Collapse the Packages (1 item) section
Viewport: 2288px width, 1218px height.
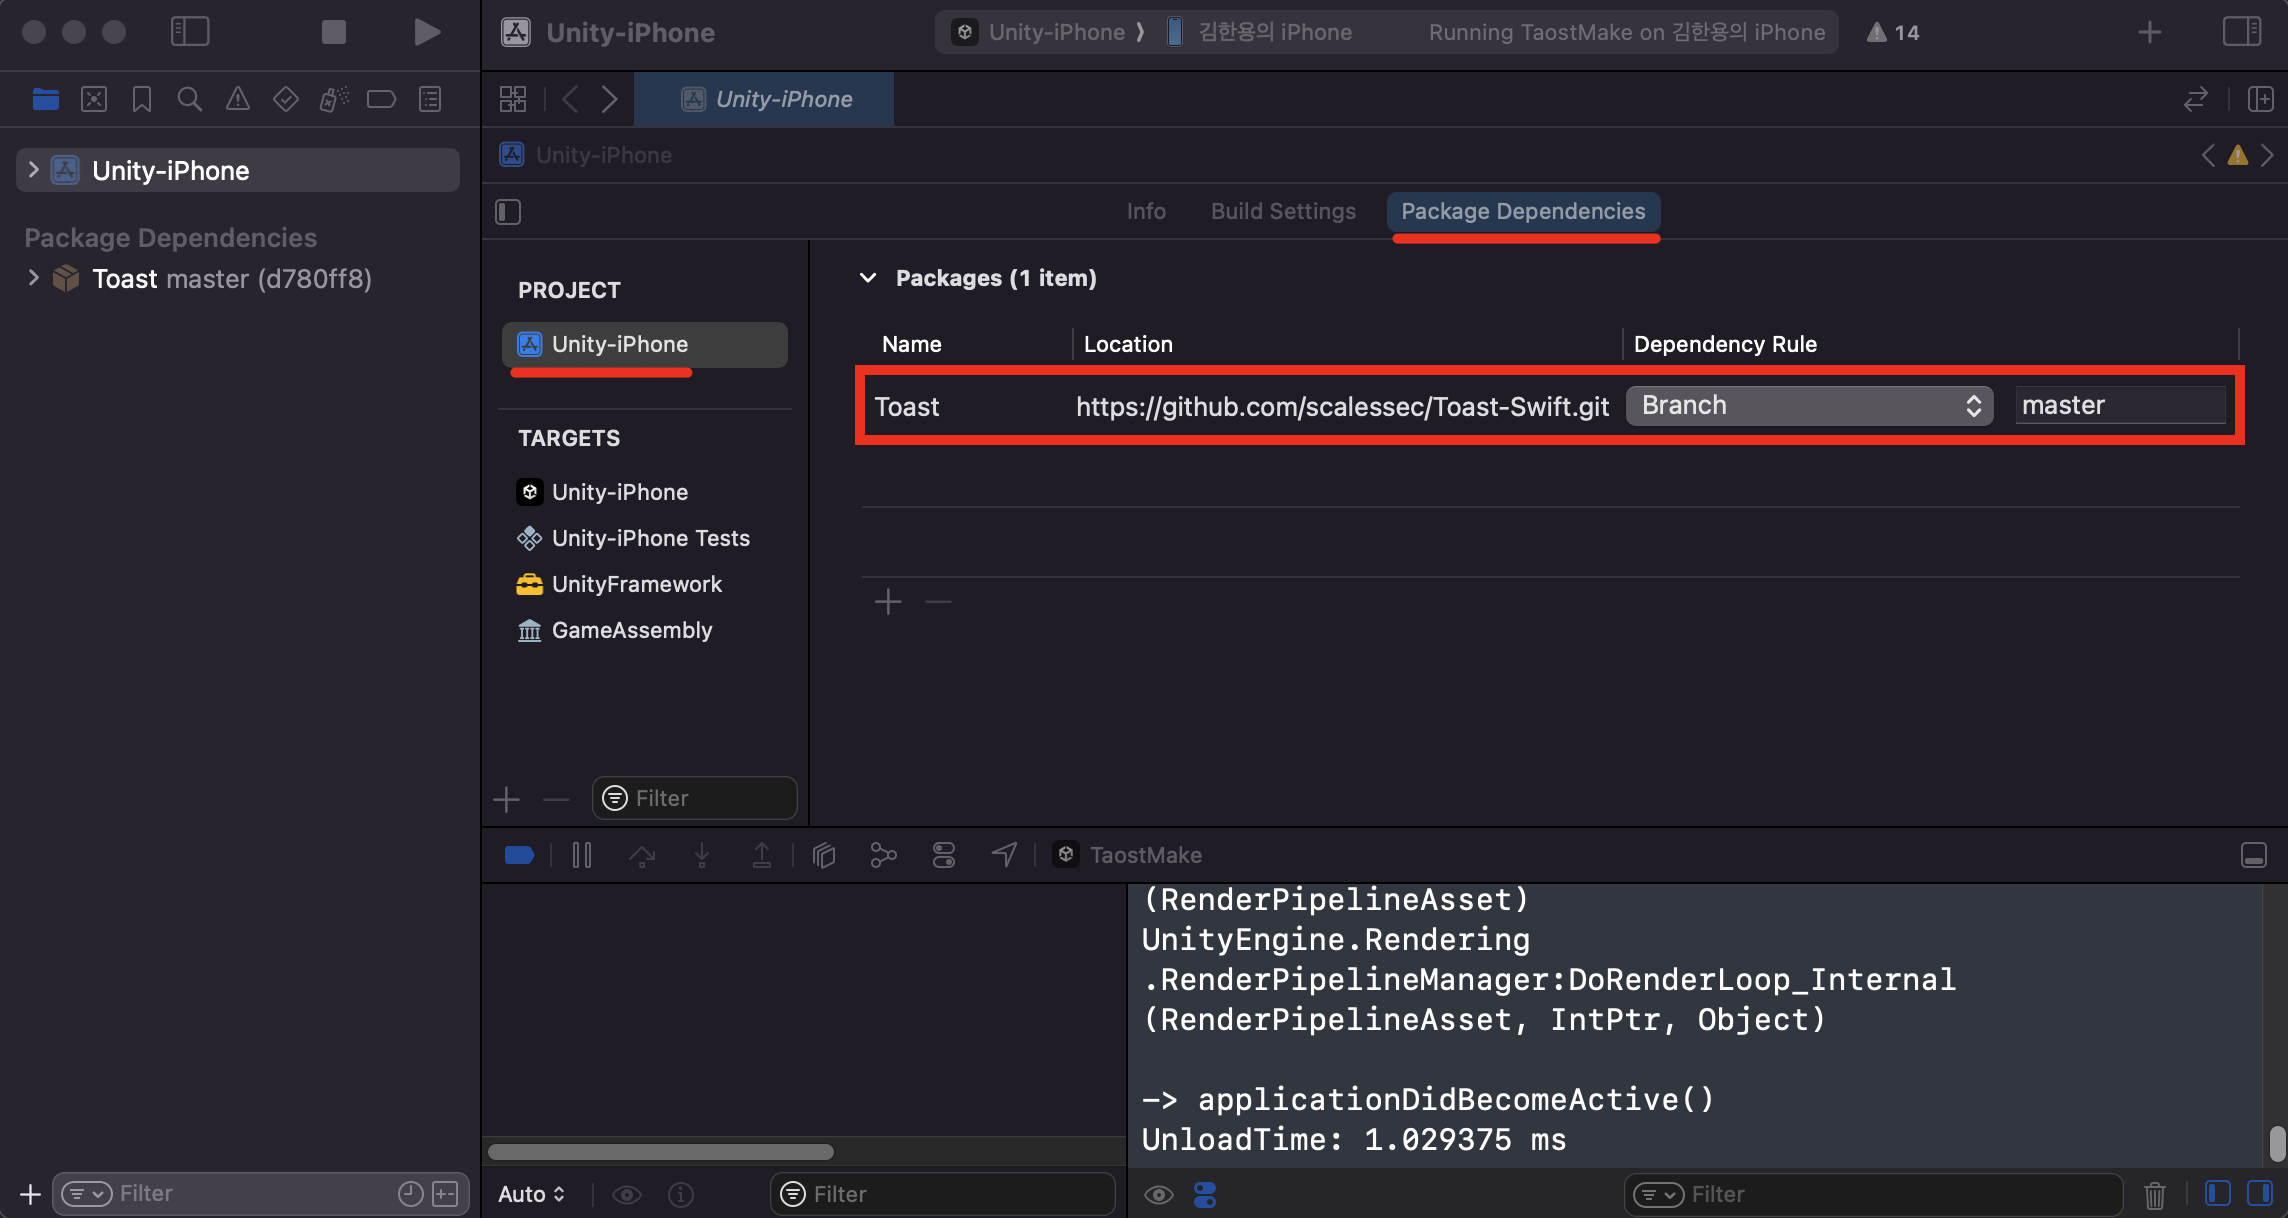868,278
